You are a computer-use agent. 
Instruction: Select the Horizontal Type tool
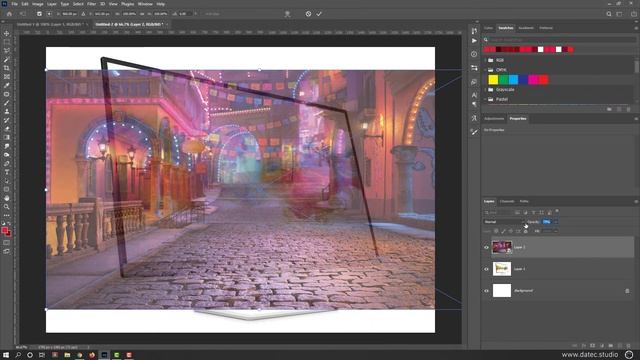point(7,172)
